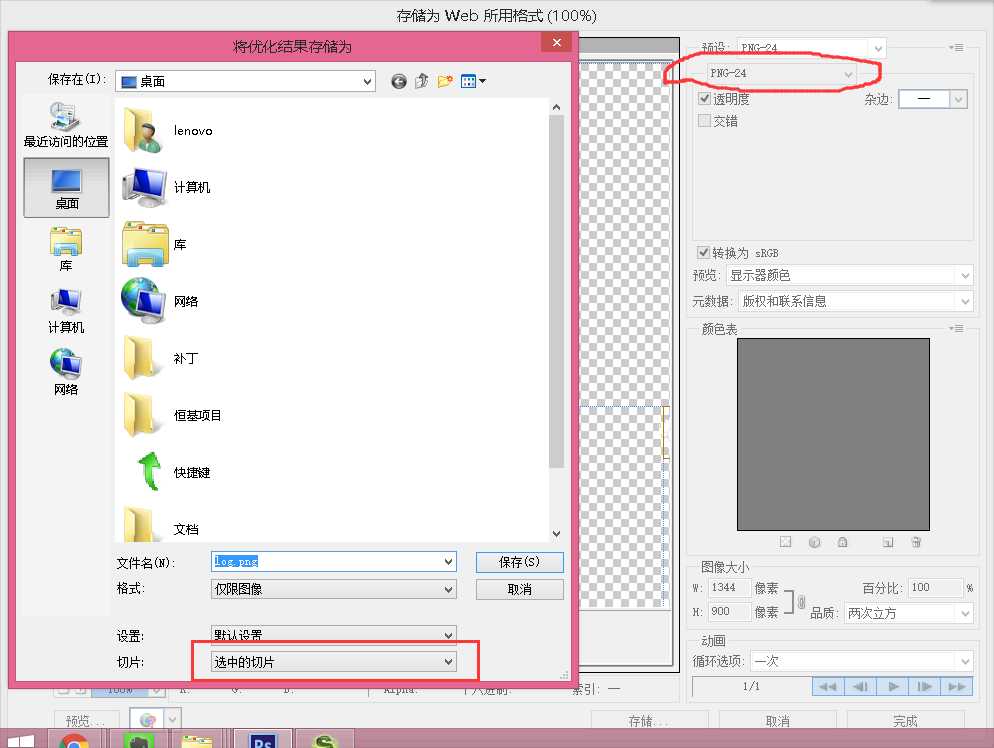The image size is (994, 748).
Task: Open File Explorer from the taskbar
Action: click(197, 739)
